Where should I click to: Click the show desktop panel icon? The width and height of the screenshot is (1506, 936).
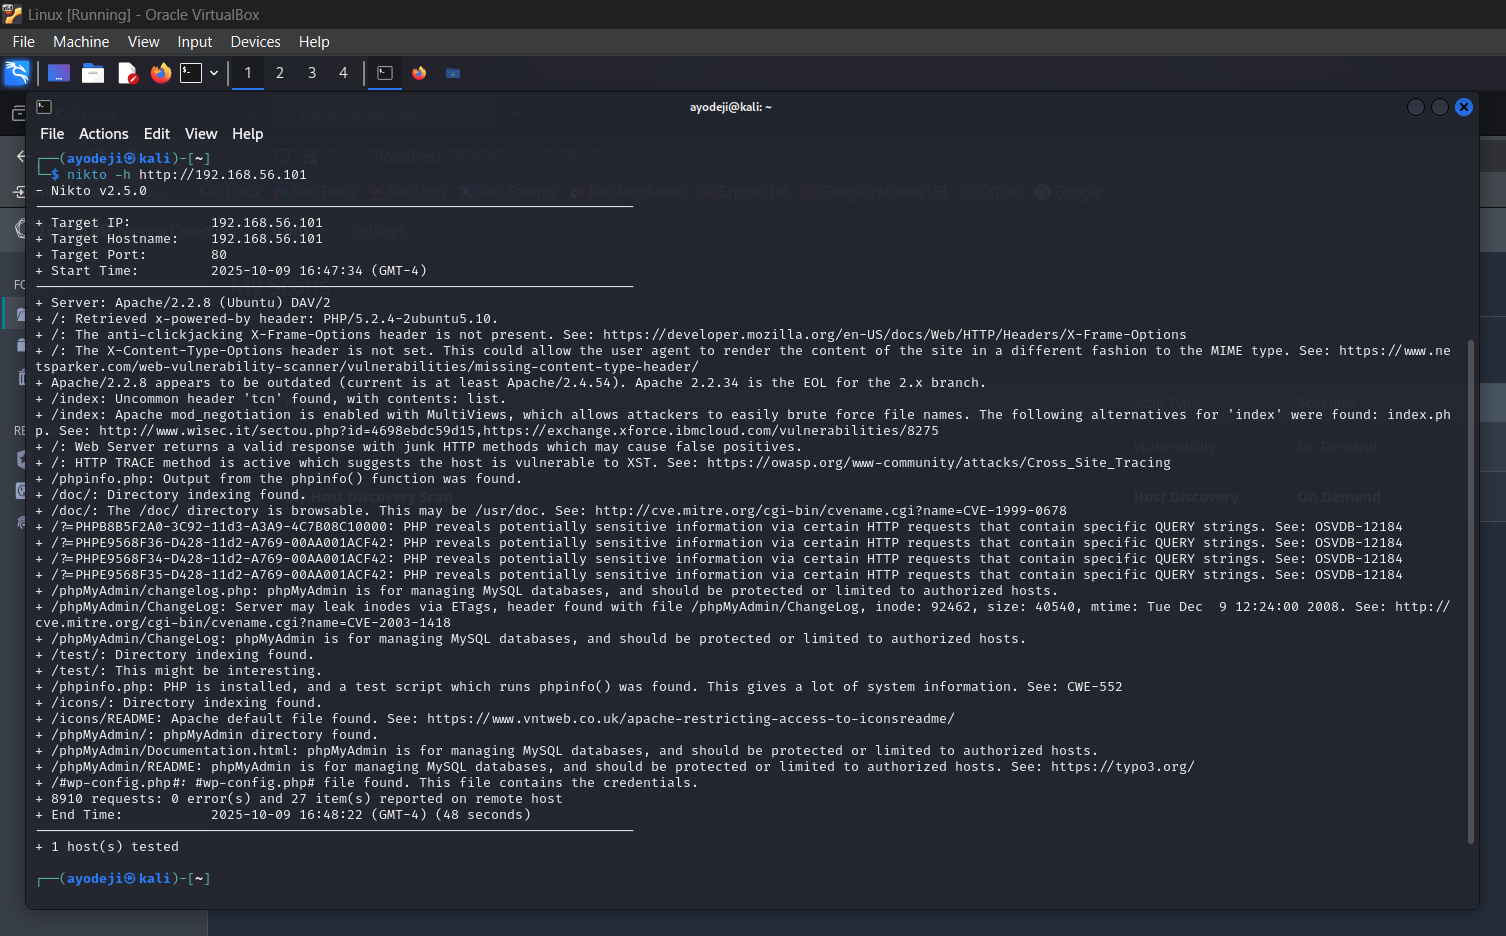coord(59,73)
